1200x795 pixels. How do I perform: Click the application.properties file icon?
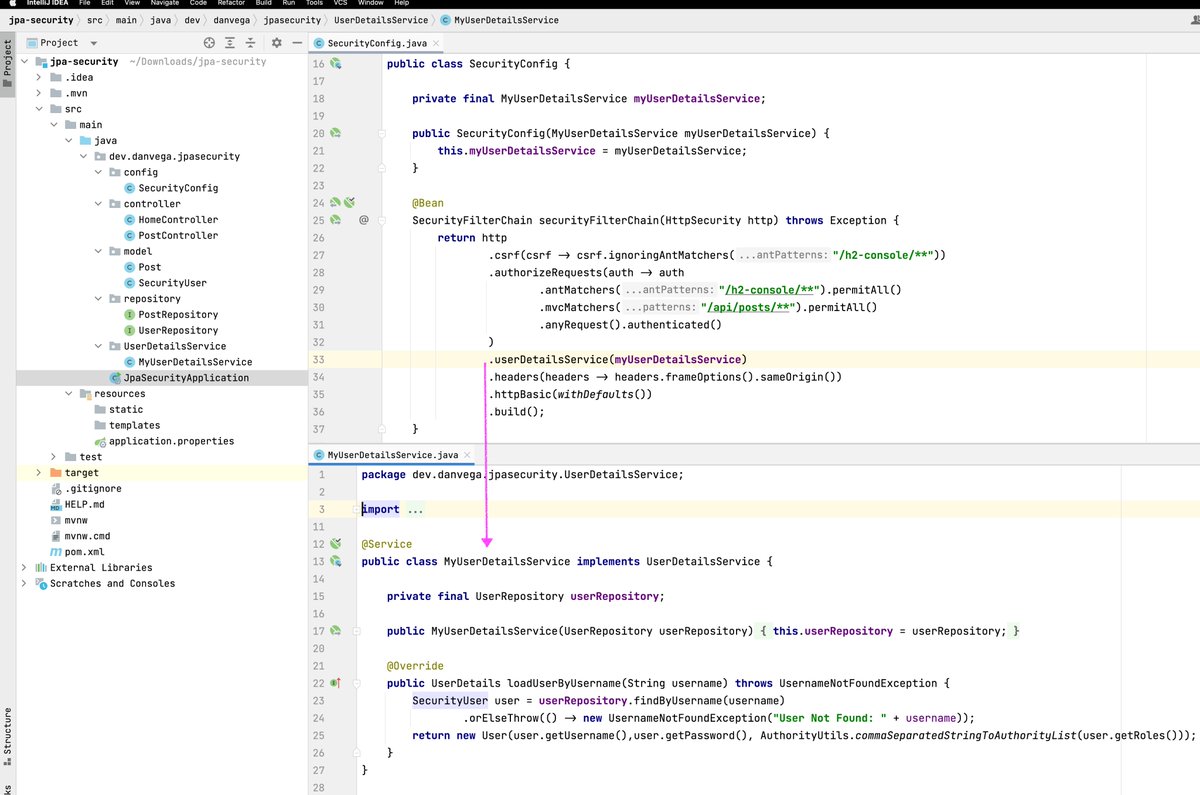pyautogui.click(x=100, y=441)
